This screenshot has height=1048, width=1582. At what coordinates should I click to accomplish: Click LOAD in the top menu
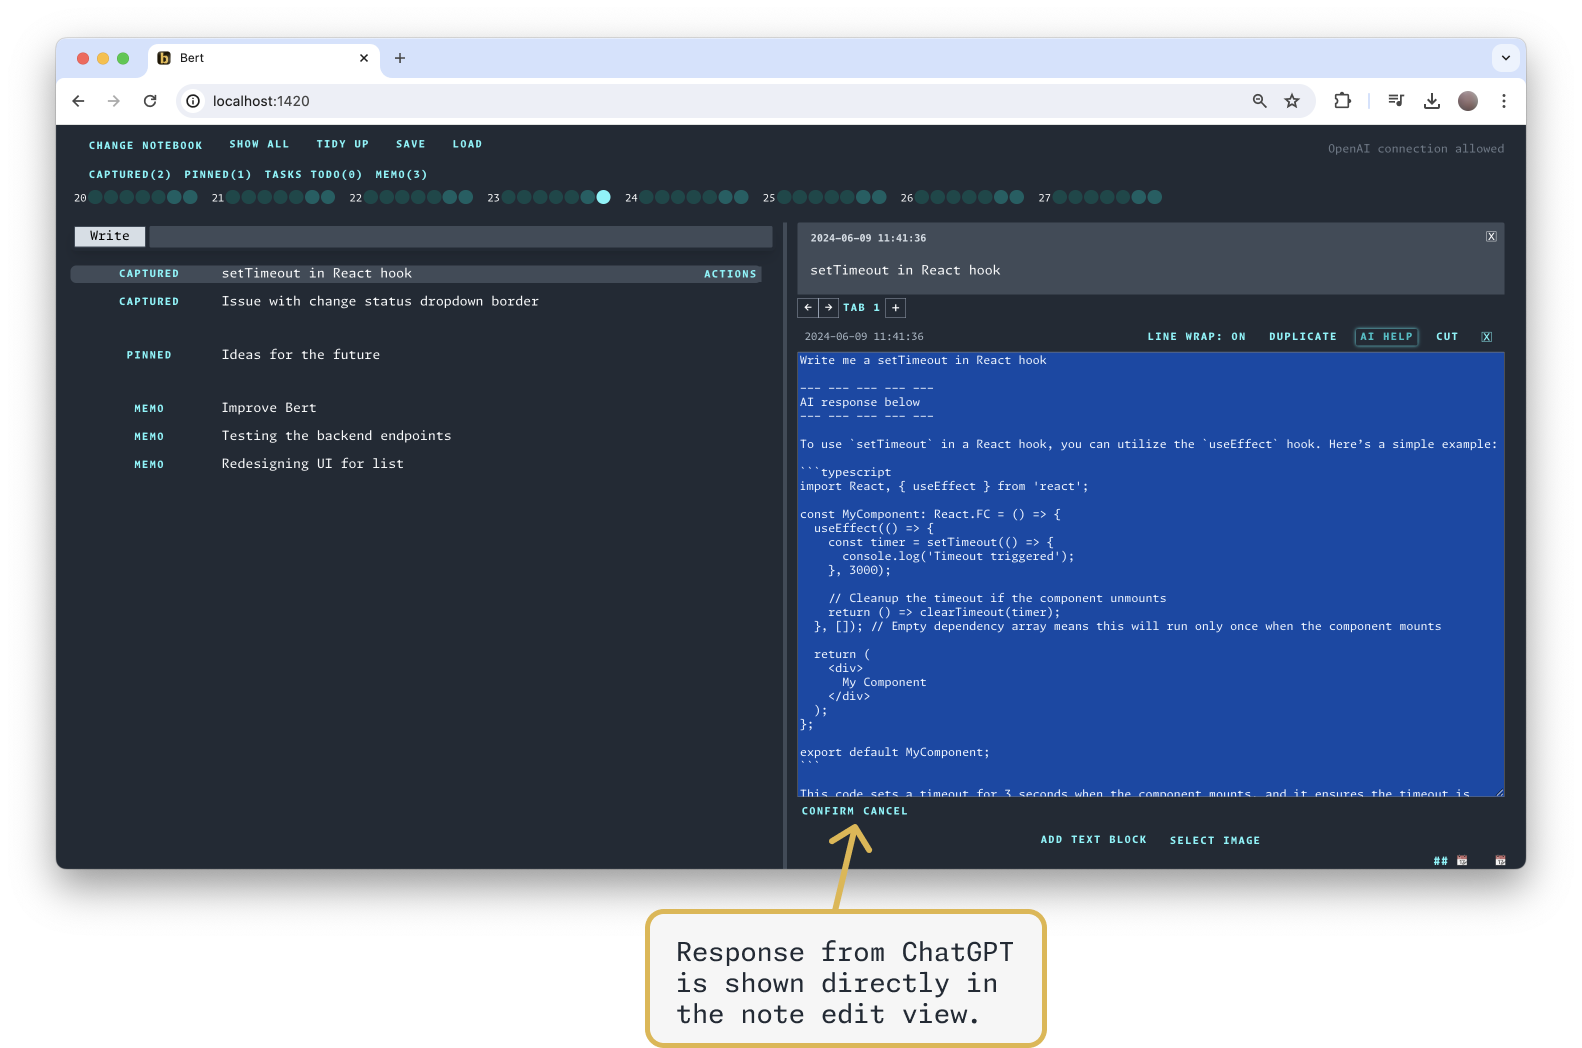point(467,145)
